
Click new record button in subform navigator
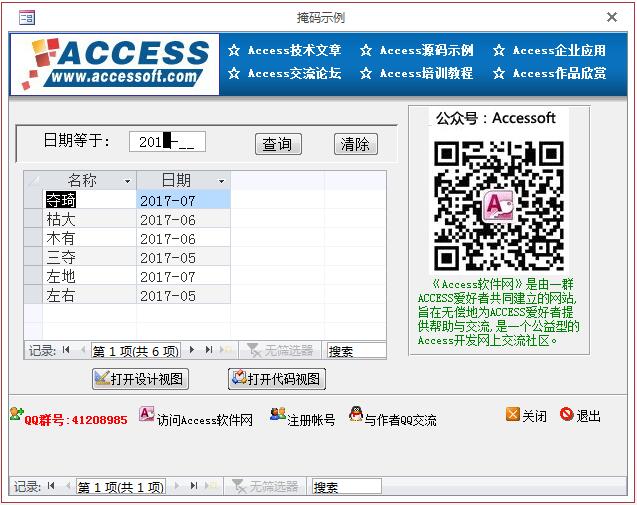226,350
